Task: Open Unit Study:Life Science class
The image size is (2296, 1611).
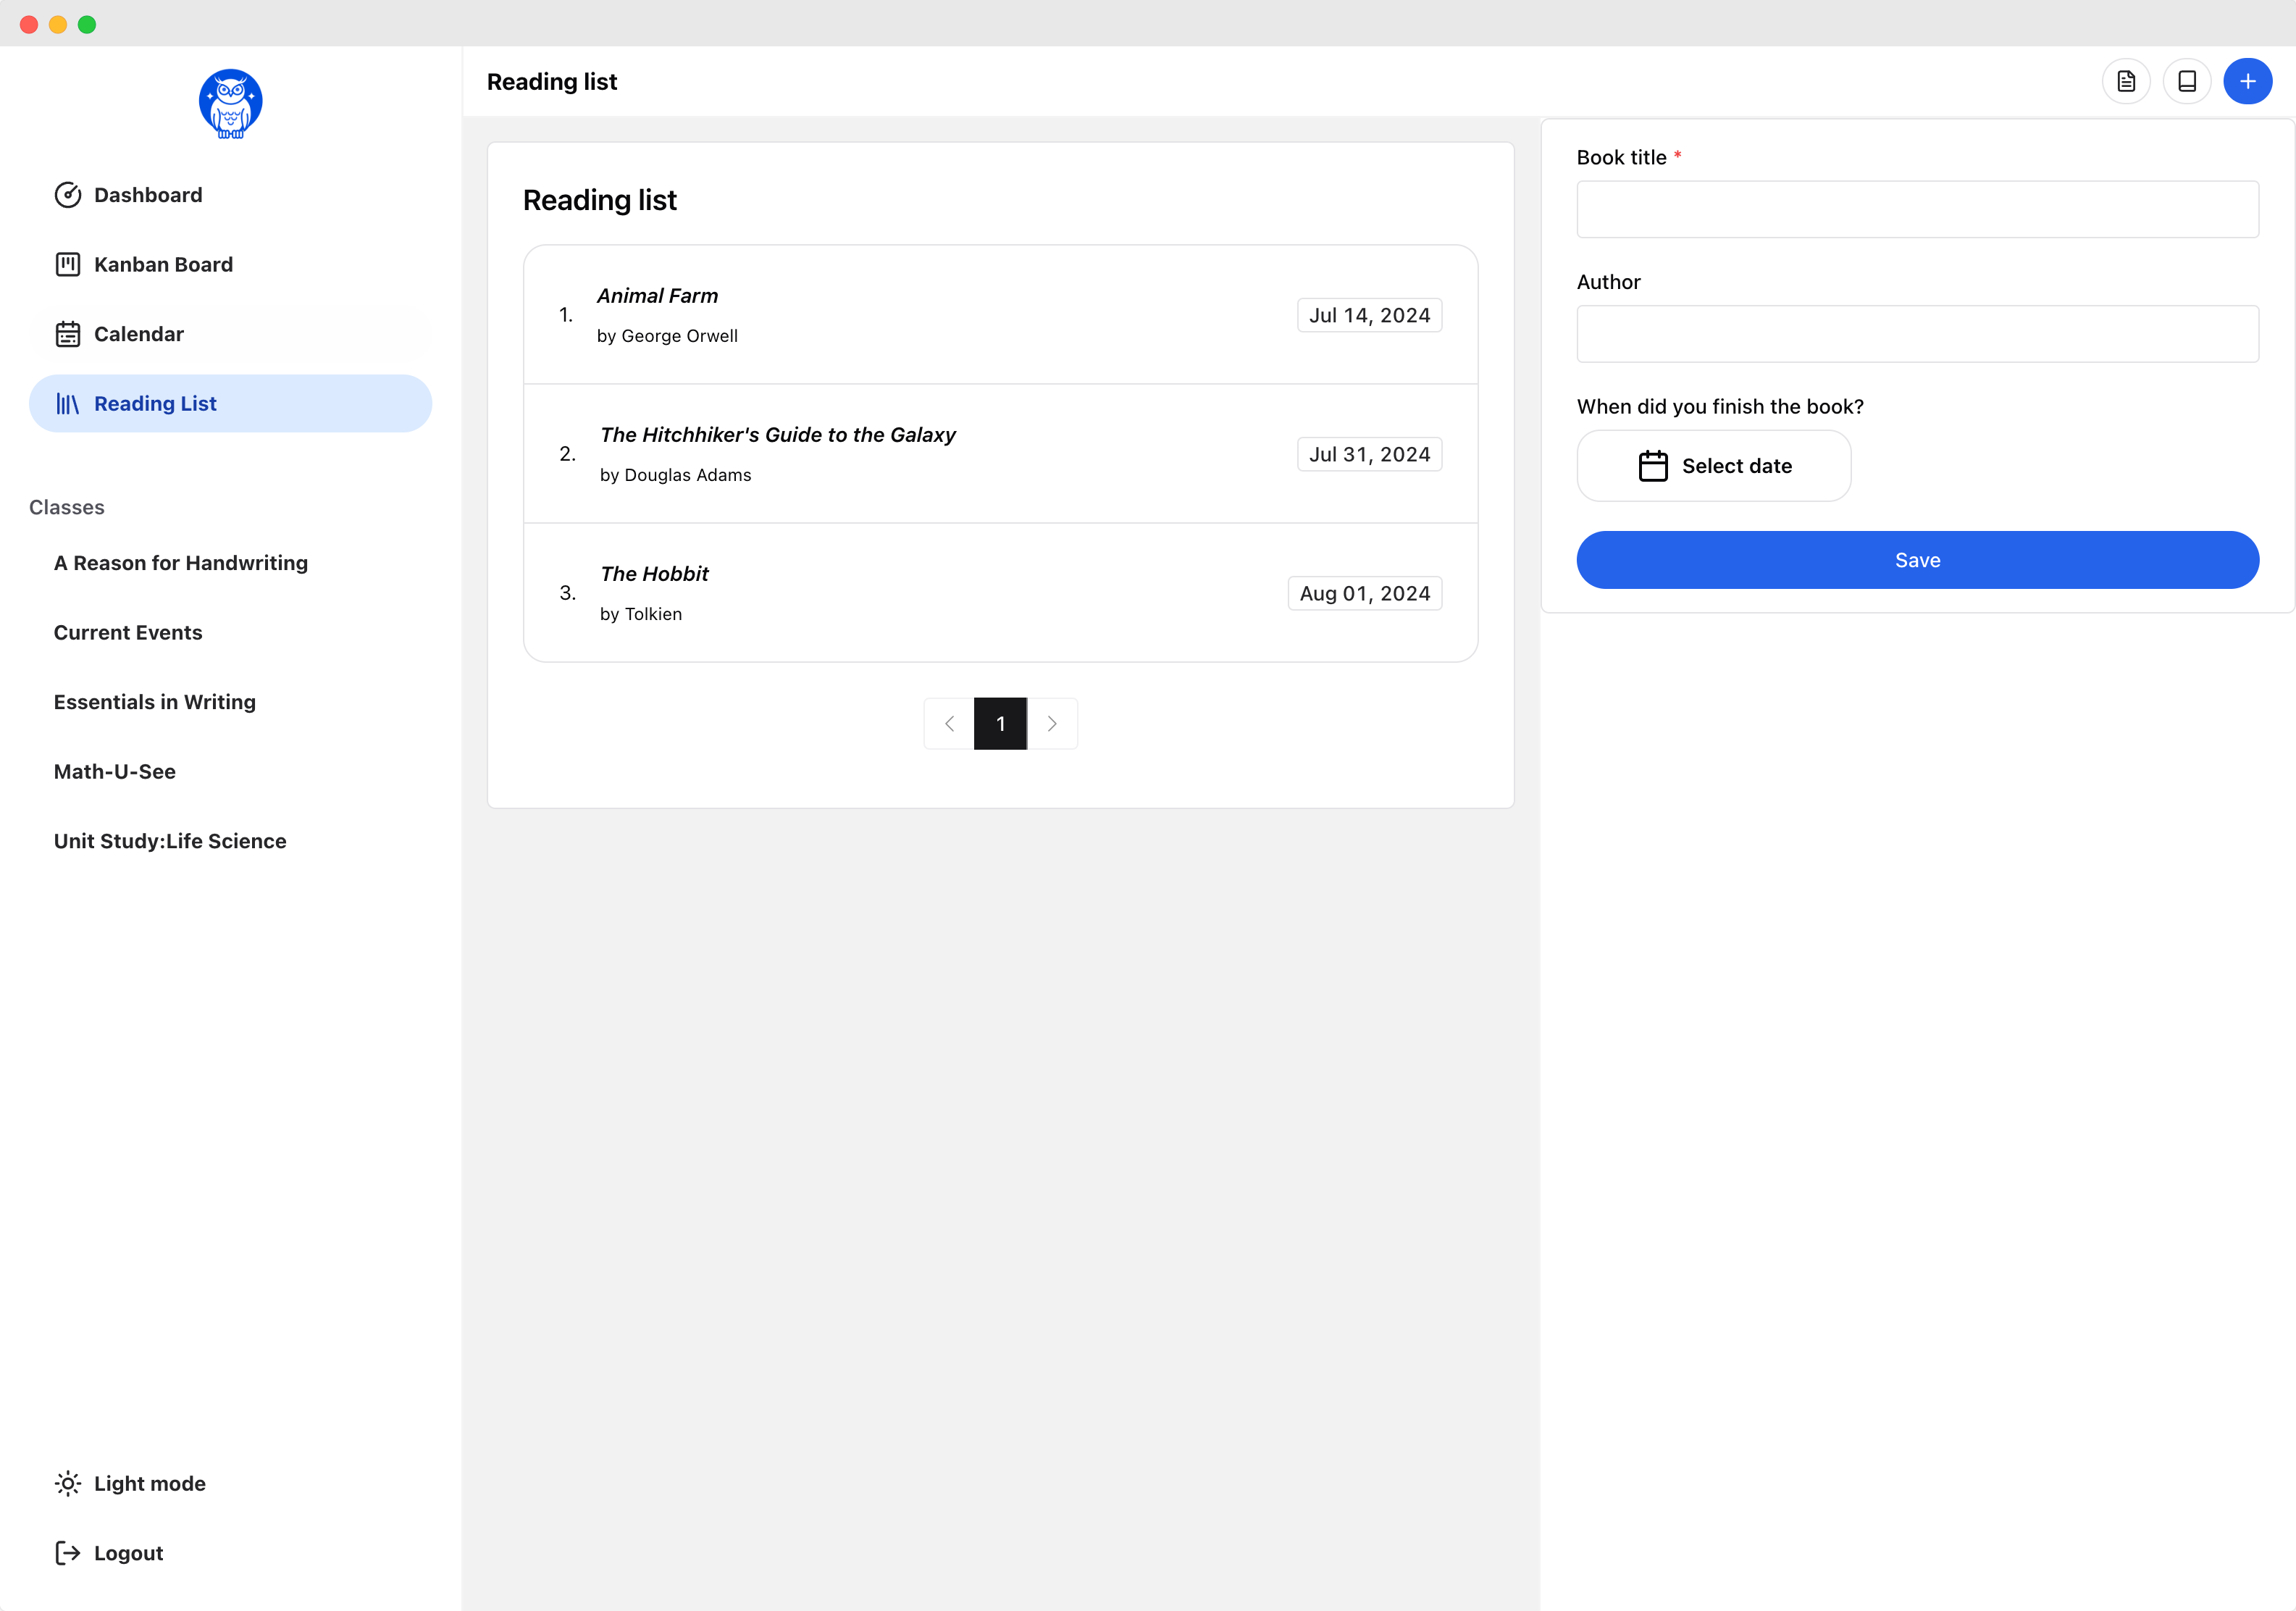Action: [x=169, y=841]
